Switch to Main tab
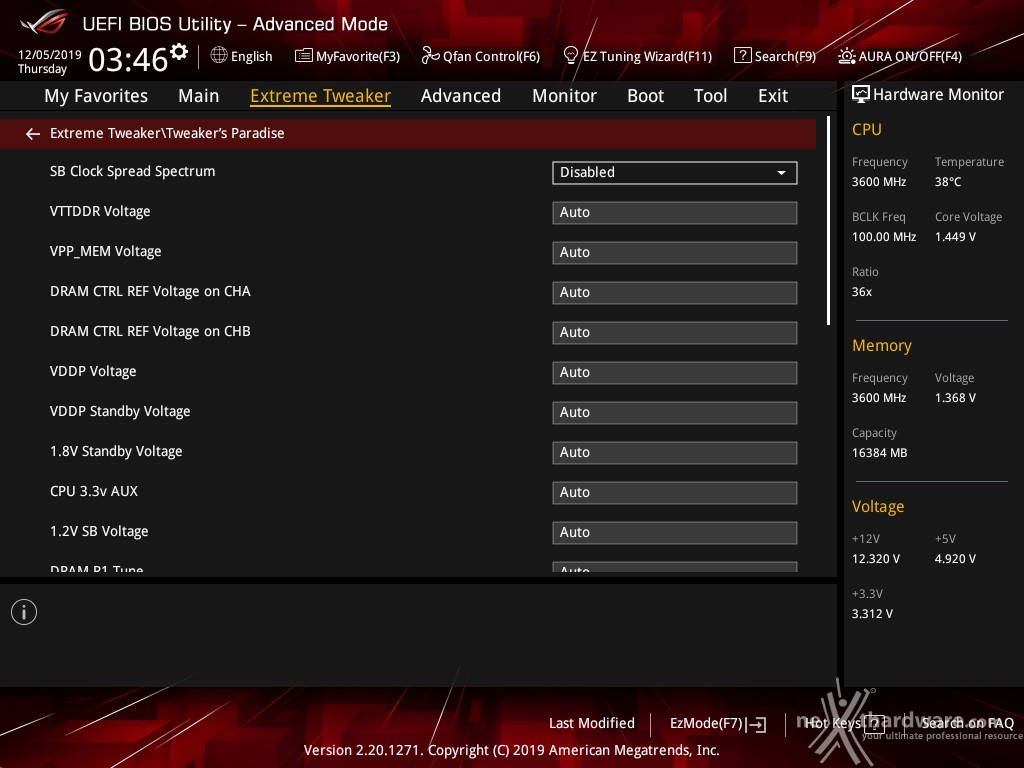 (x=199, y=96)
